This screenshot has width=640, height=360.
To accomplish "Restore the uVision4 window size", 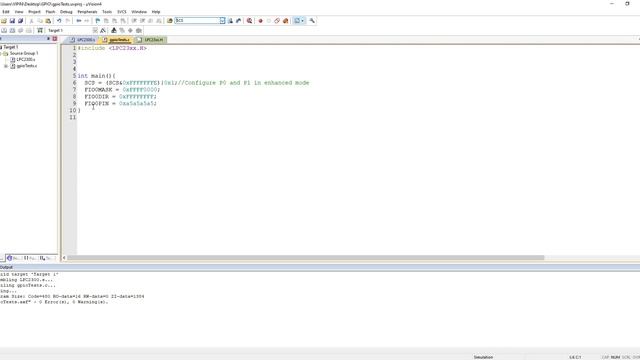I will tap(627, 4).
